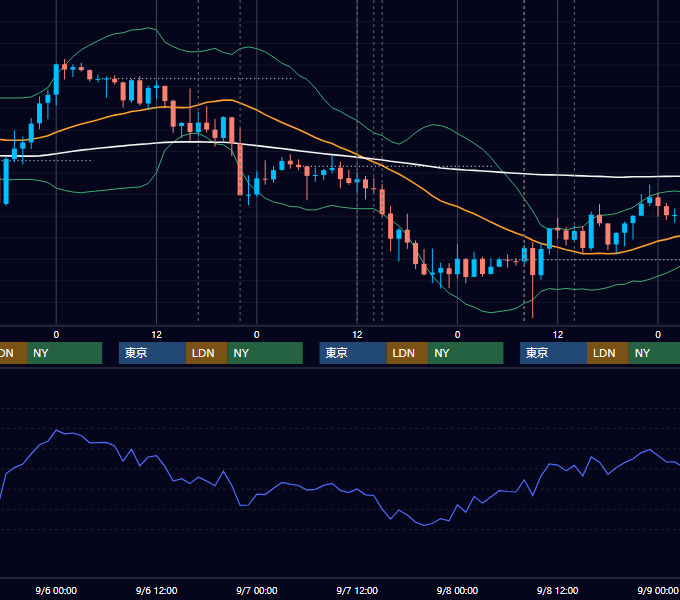Select the LDN block after second 東京

click(x=407, y=353)
